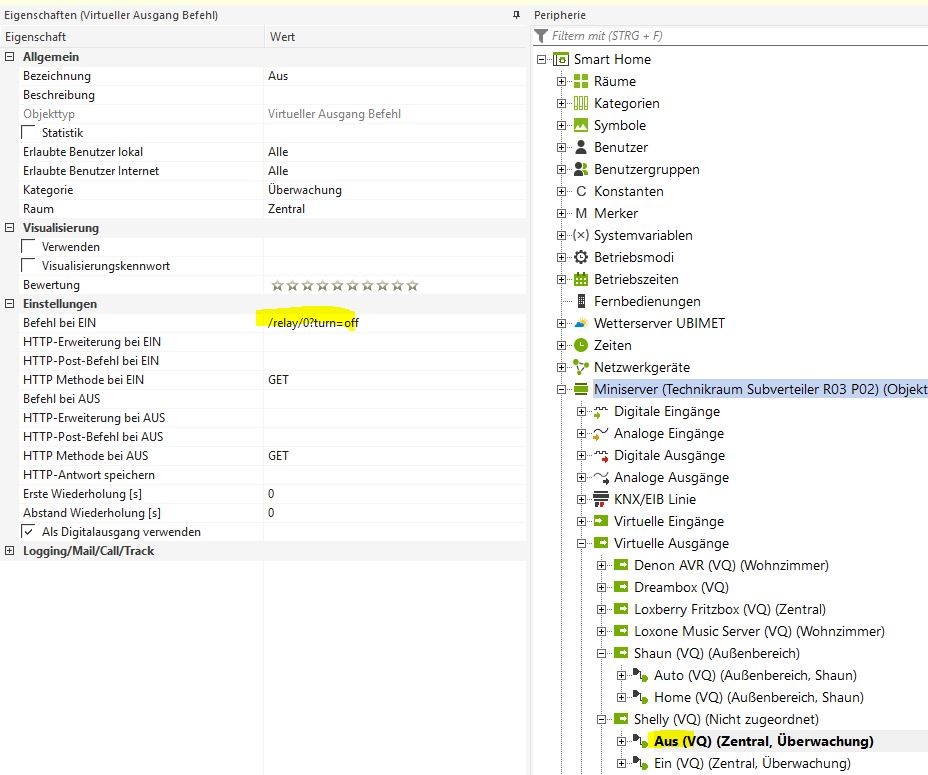
Task: Click the Zeiten clock icon
Action: pyautogui.click(x=581, y=345)
